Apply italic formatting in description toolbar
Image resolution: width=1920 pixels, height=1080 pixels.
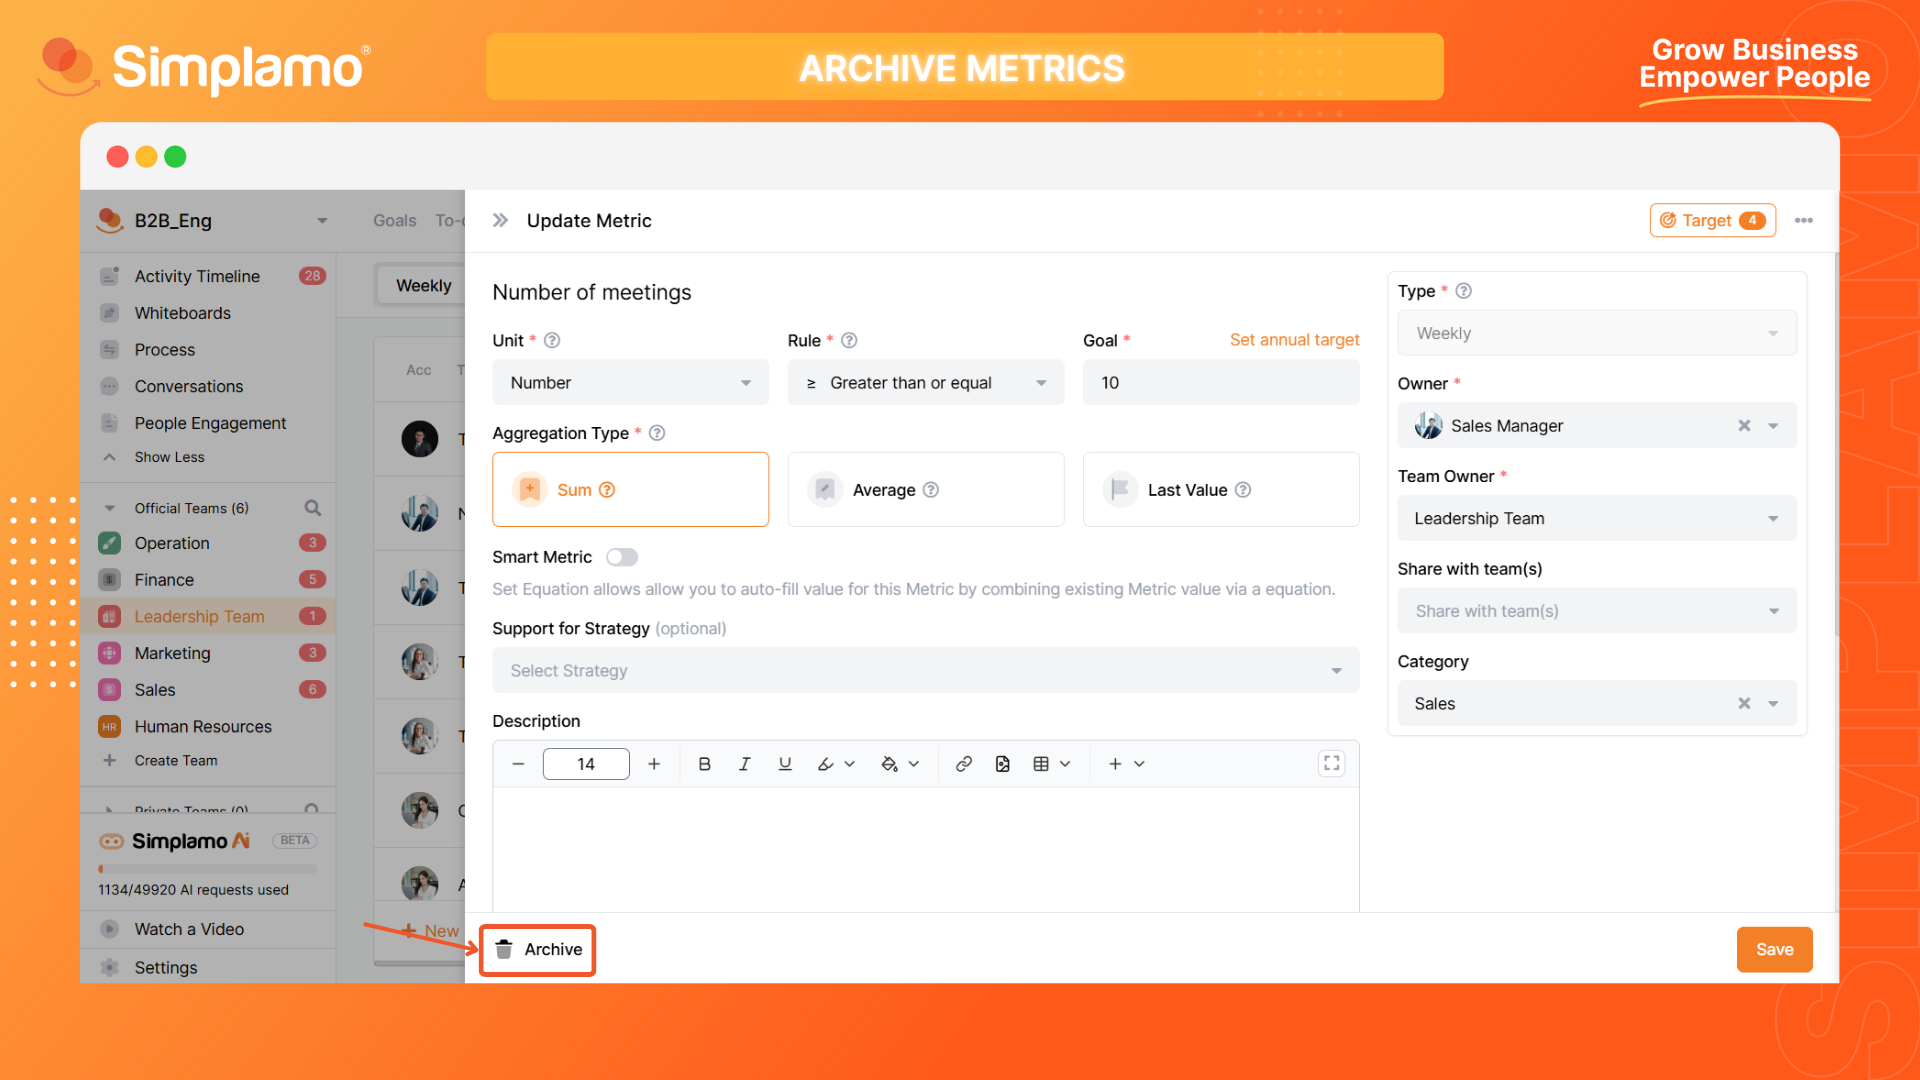(744, 764)
